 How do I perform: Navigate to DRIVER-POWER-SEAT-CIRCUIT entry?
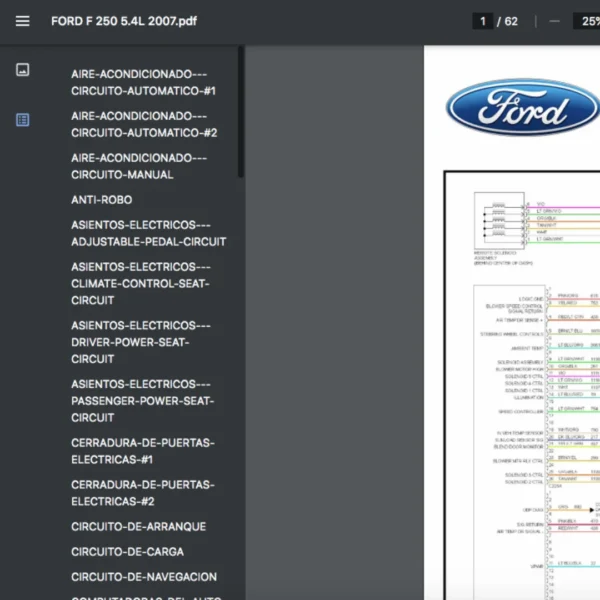141,342
